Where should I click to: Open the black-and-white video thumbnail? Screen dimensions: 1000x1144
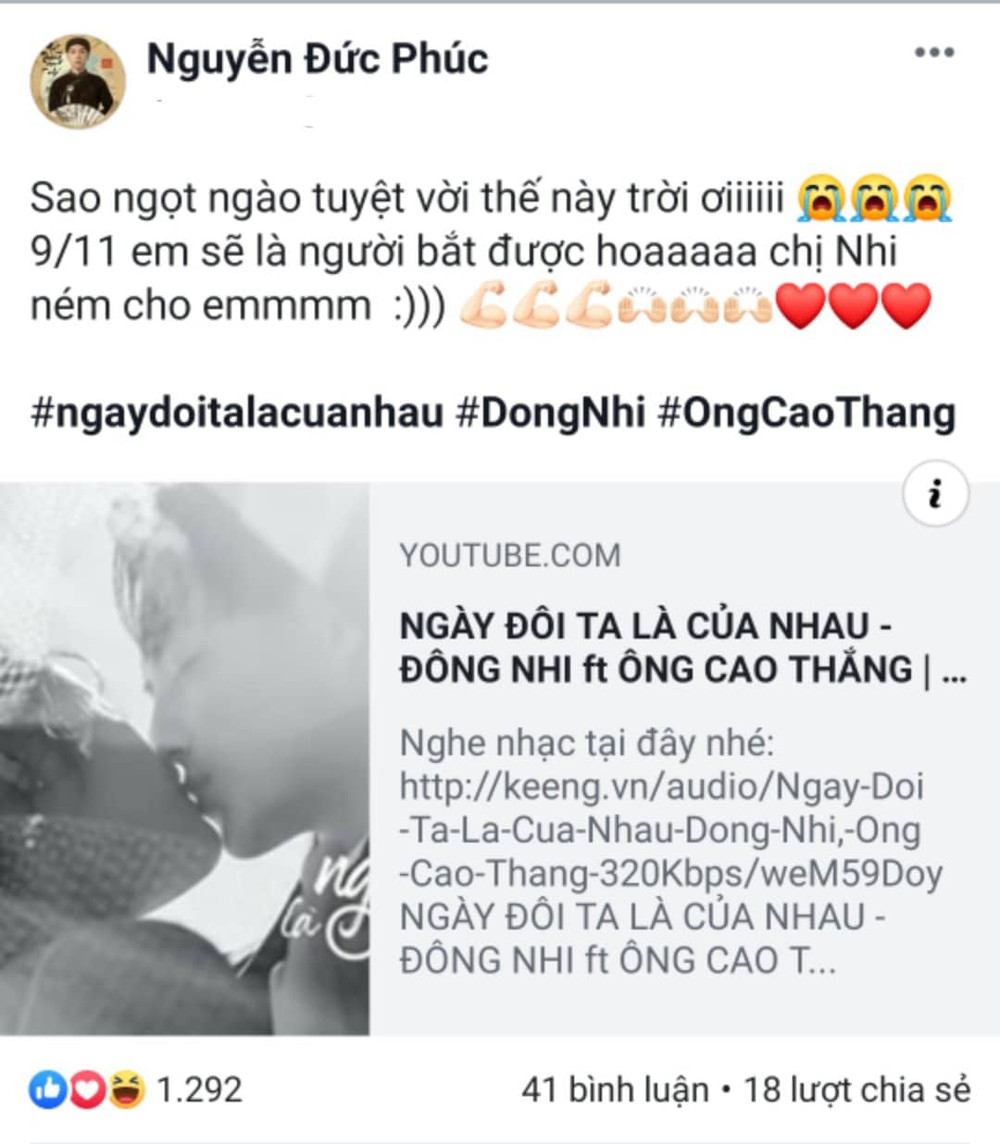(x=185, y=759)
